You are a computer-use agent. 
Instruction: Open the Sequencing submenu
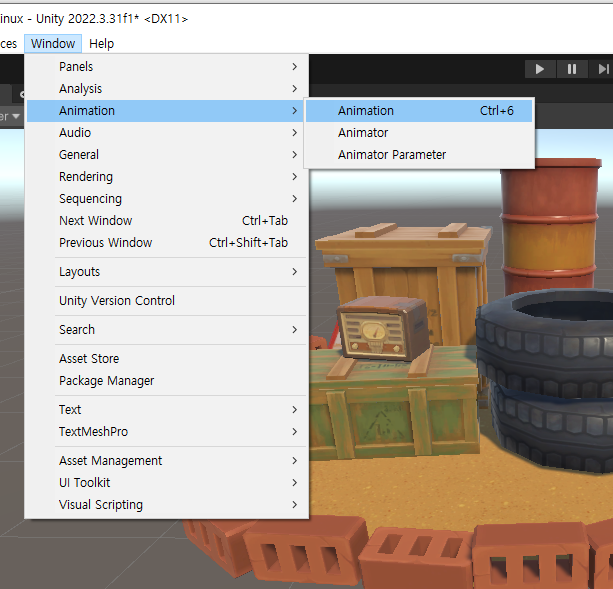[166, 199]
